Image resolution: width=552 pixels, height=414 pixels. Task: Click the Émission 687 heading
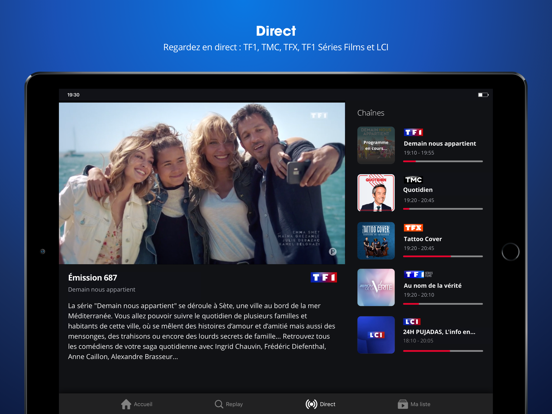(93, 278)
